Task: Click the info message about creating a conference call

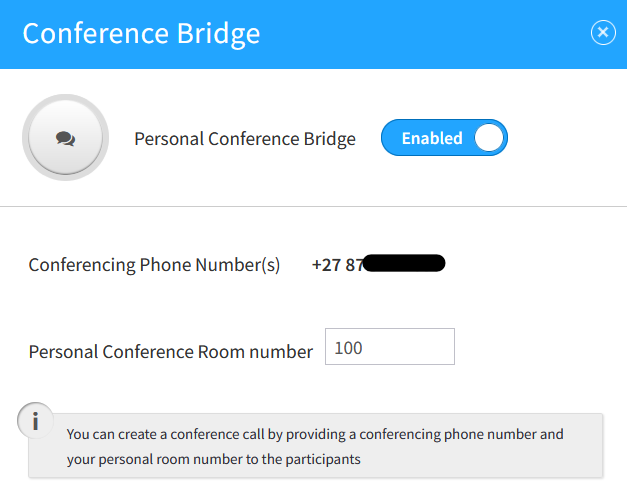Action: [x=315, y=435]
